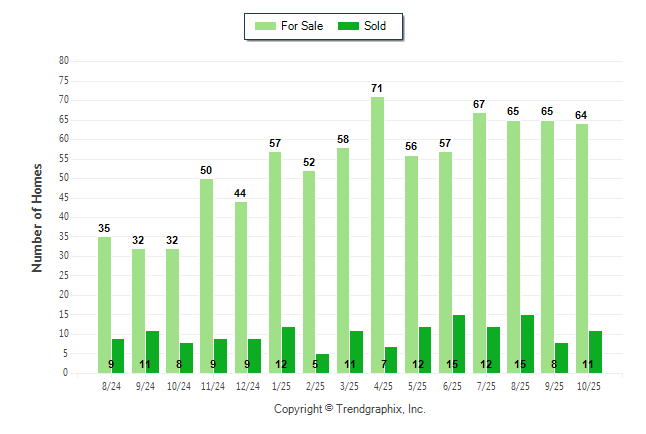Click the light green For Sale legend swatch

[x=267, y=26]
